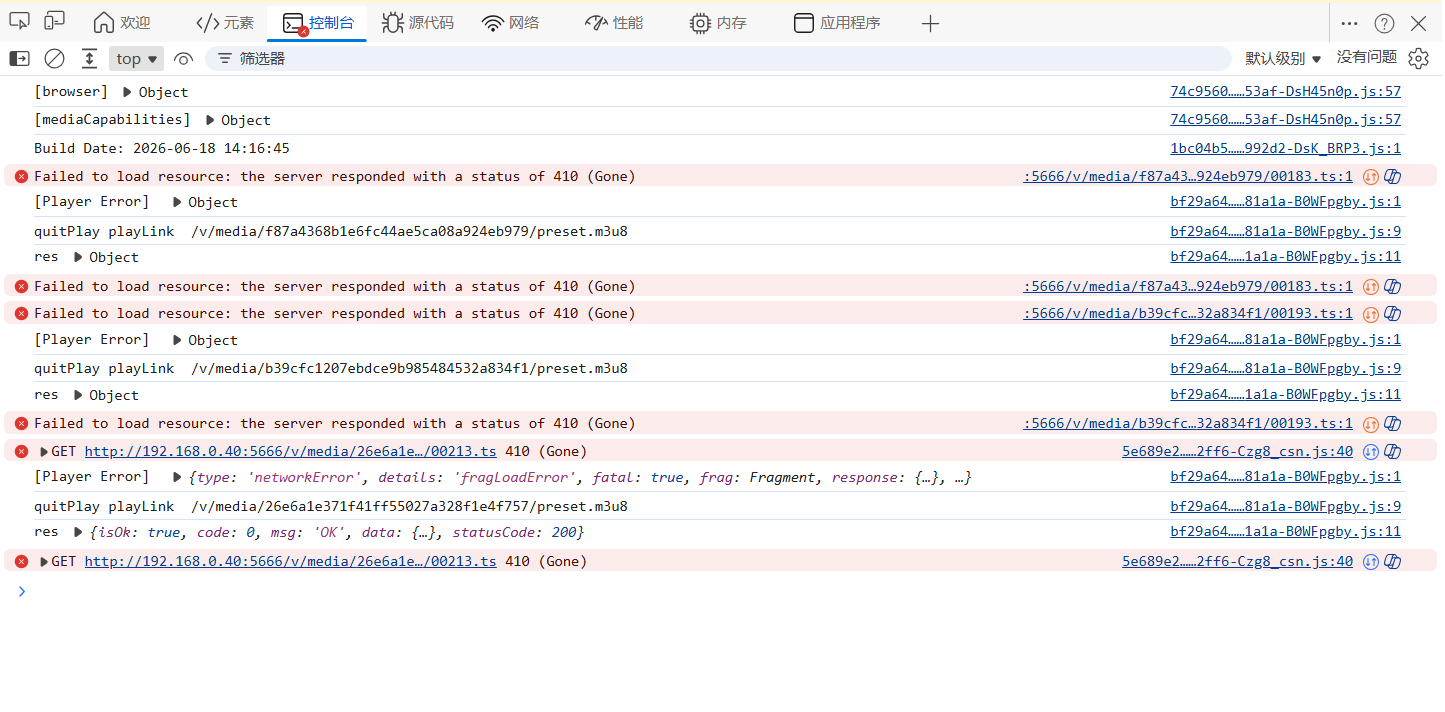Screen dimensions: 1445x712
Task: Select the Build Date: 2026-06-18 14:16:45 message
Action: pos(162,148)
